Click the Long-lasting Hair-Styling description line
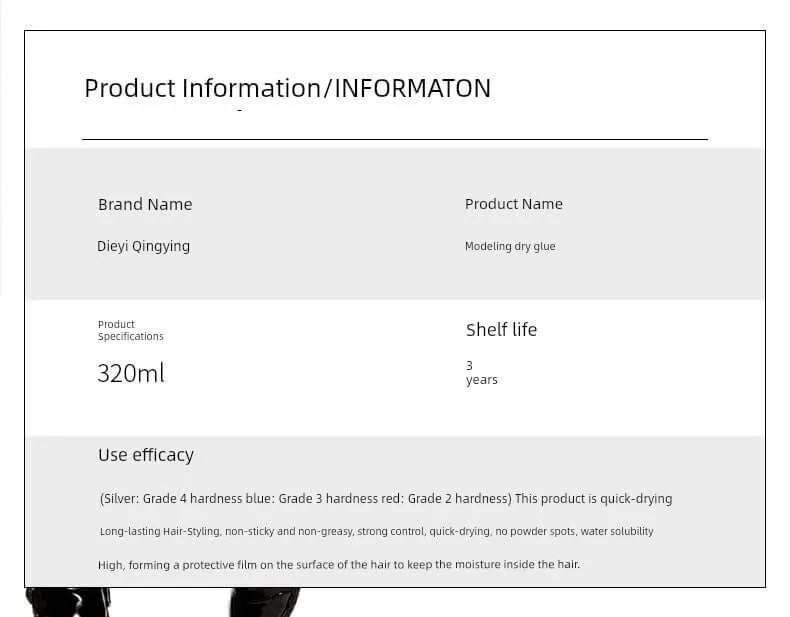This screenshot has width=790, height=617. (x=376, y=531)
